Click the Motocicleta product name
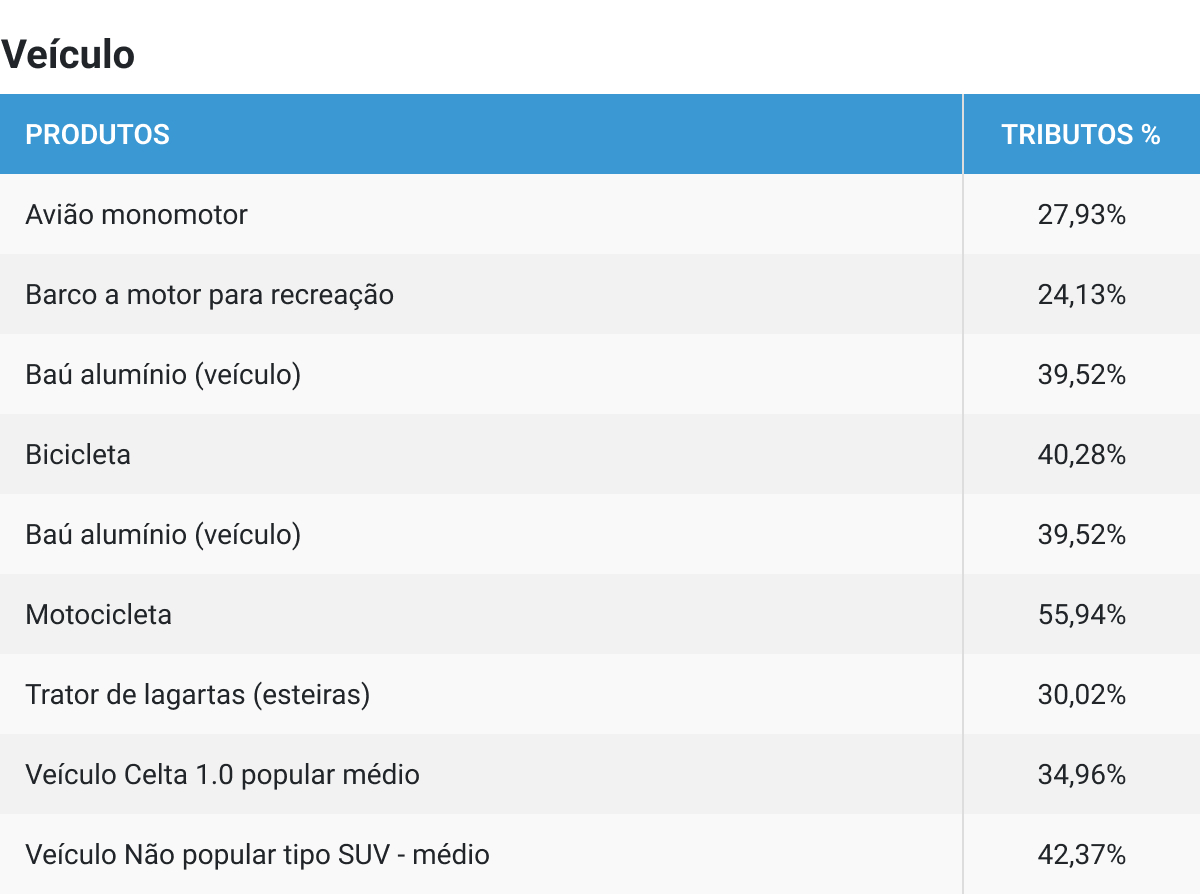The width and height of the screenshot is (1200, 894). 98,614
